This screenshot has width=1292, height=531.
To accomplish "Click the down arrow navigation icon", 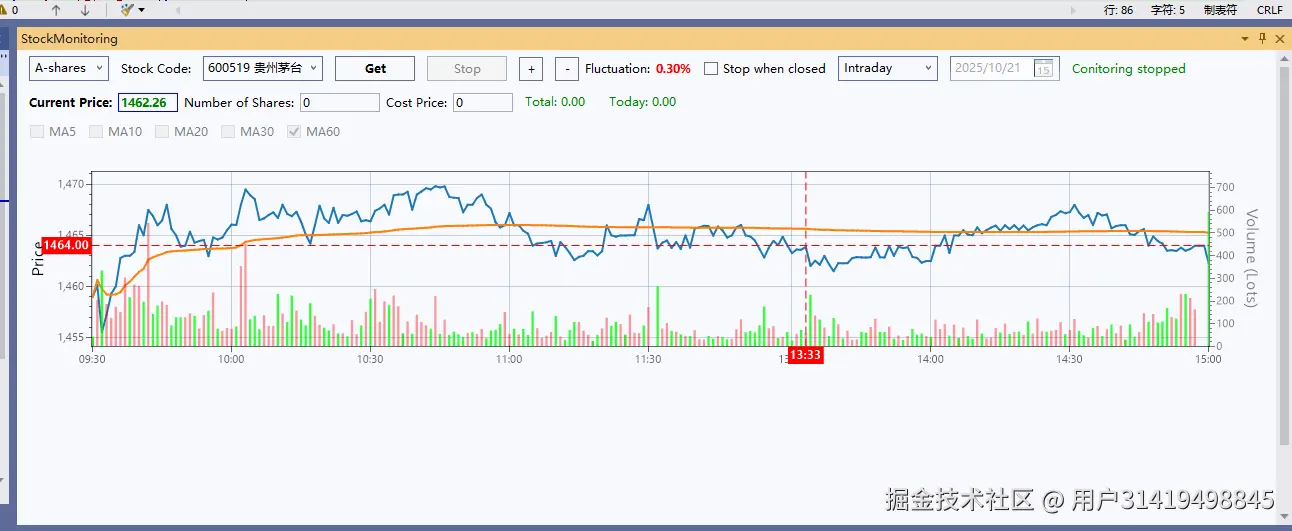I will [85, 10].
